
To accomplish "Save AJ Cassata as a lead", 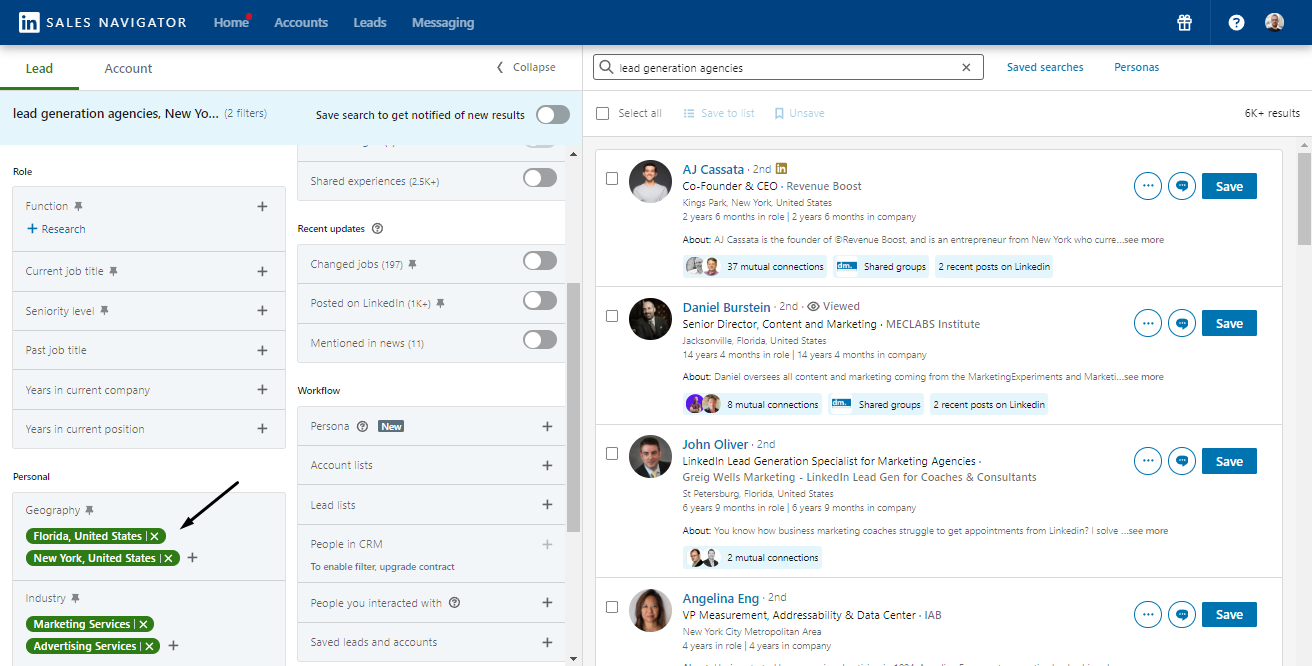I will 1228,186.
